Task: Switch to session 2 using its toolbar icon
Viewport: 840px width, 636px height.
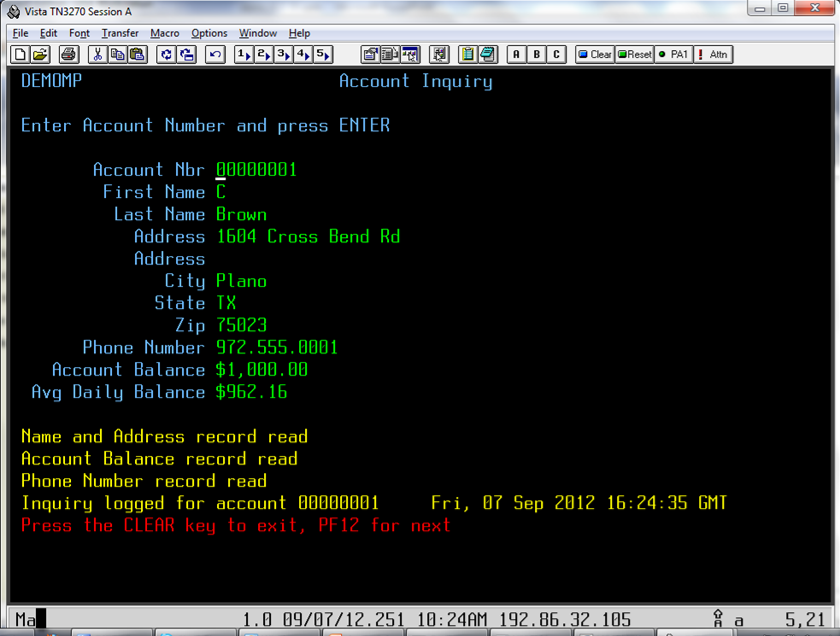Action: click(263, 54)
